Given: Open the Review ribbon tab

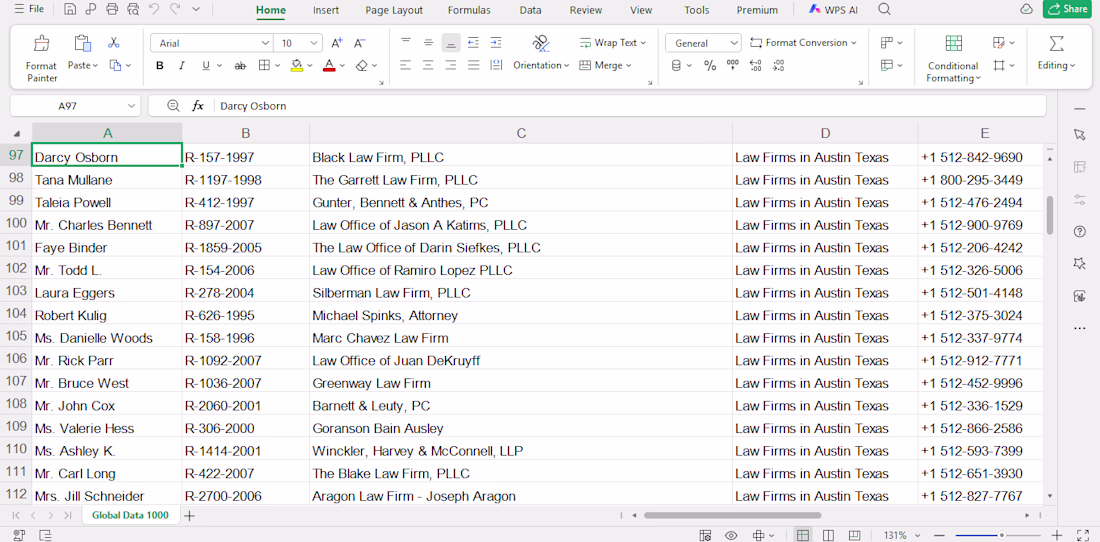Looking at the screenshot, I should (586, 10).
